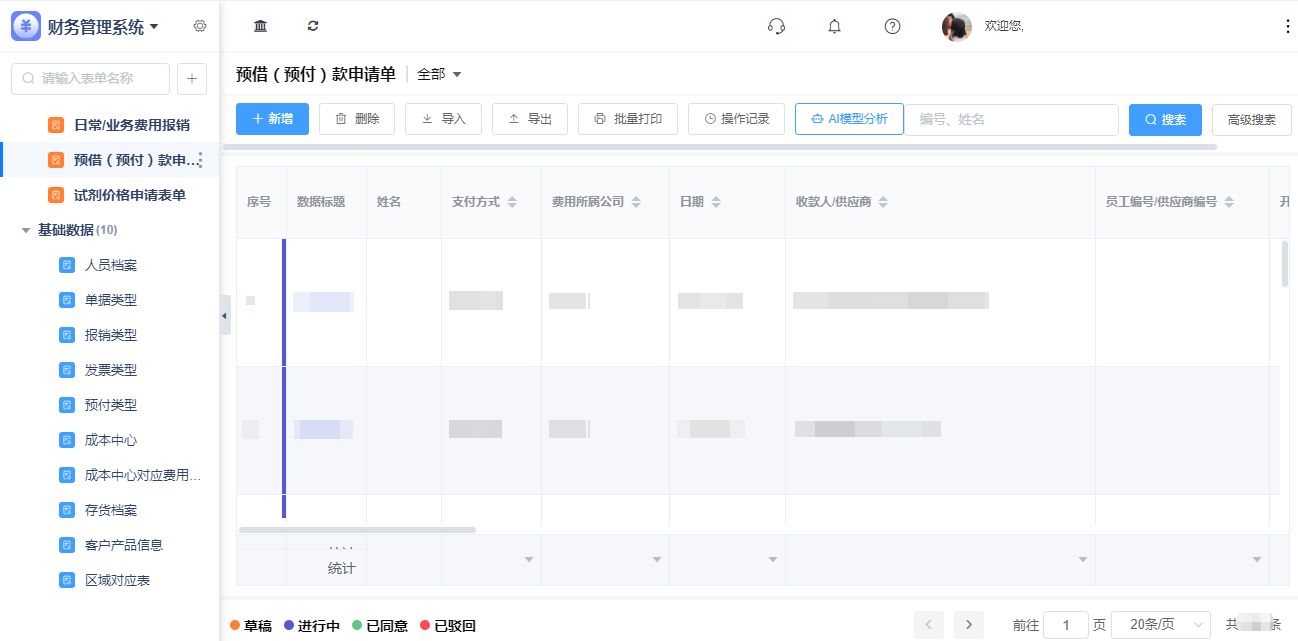Open 报销类型 in sidebar

pyautogui.click(x=110, y=335)
